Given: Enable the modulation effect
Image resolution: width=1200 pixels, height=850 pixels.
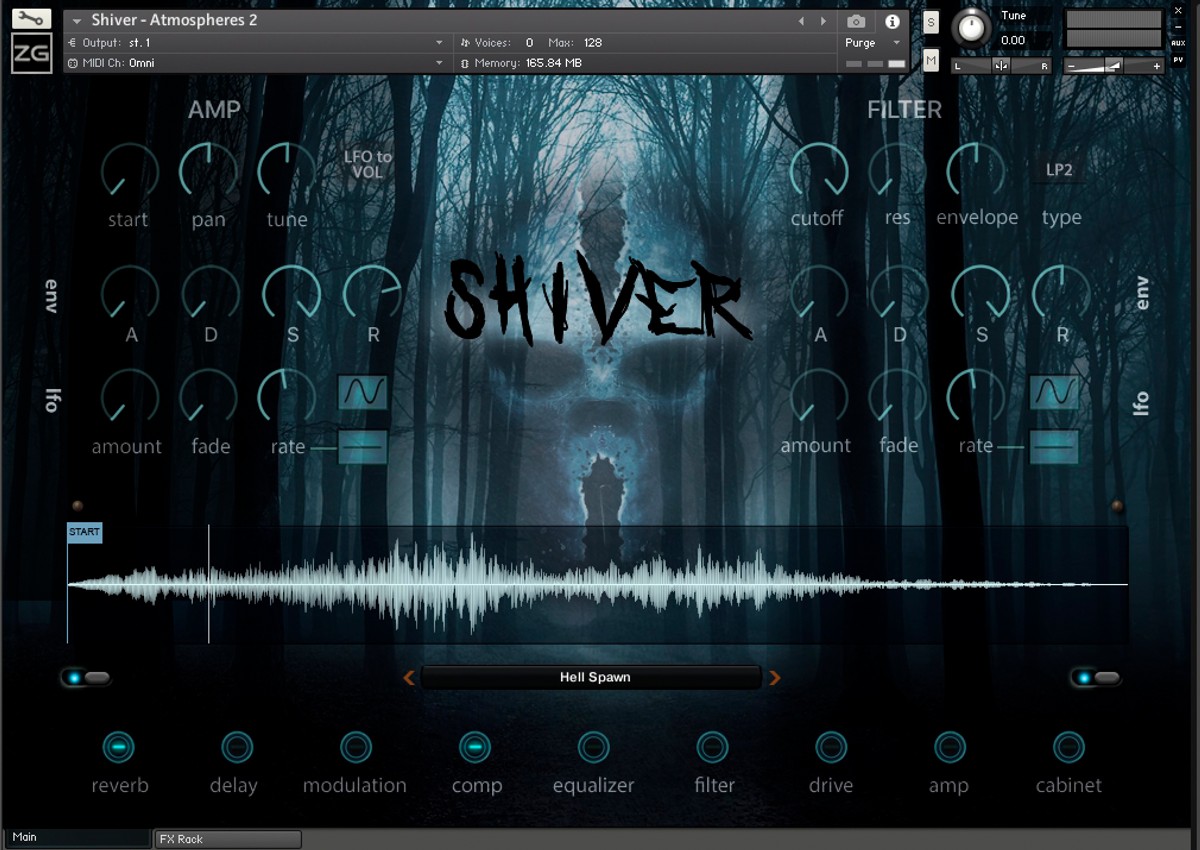Looking at the screenshot, I should [x=355, y=747].
